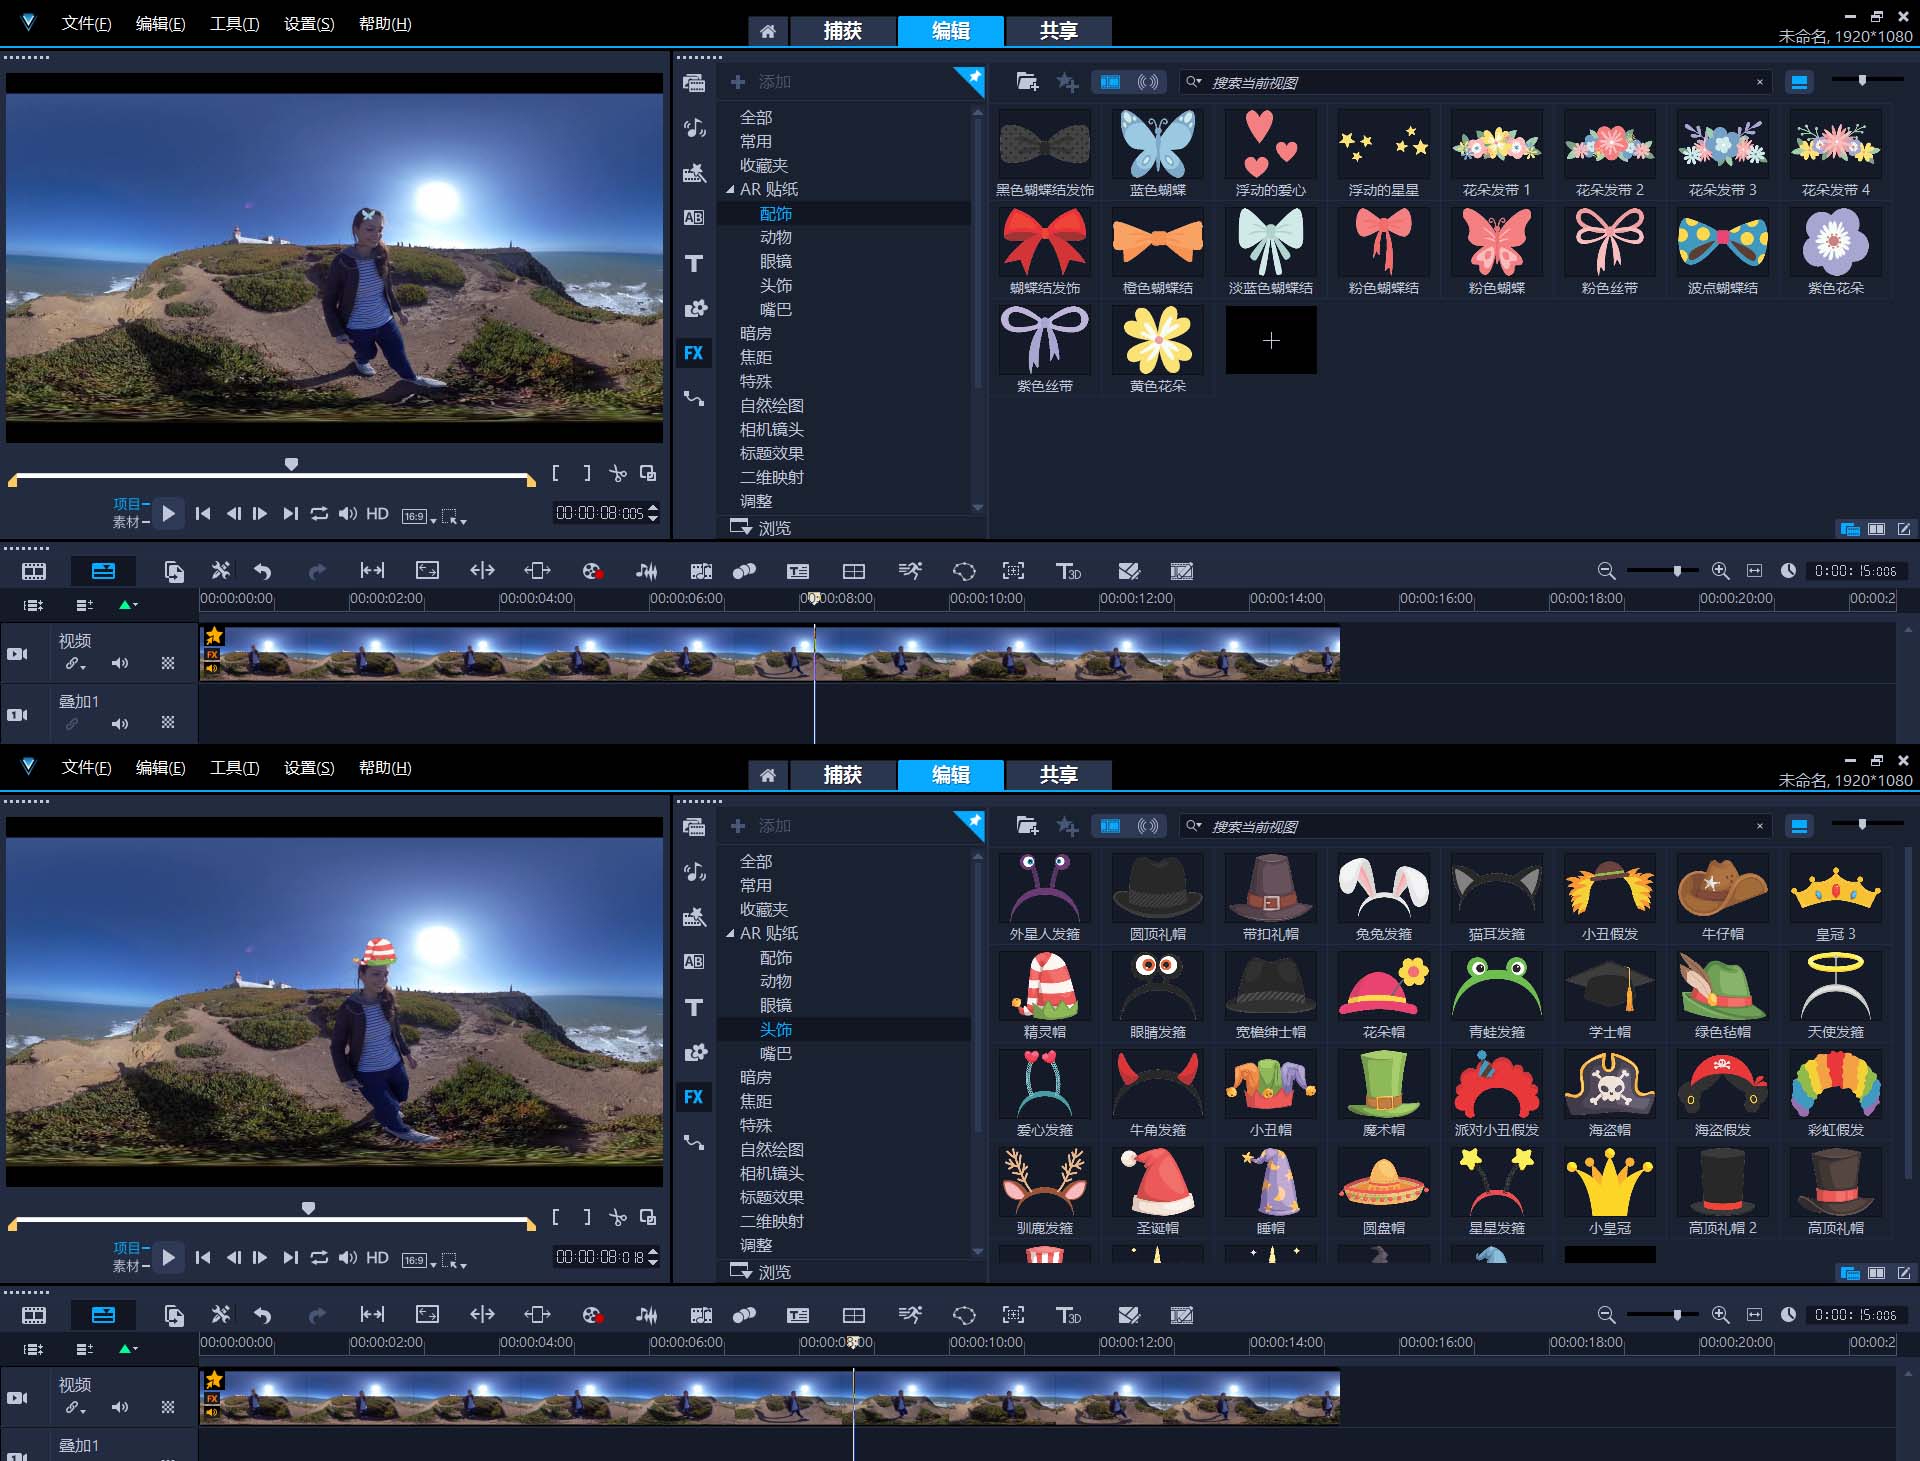
Task: Zoom in timeline with plus magnifier in upper window
Action: tap(1720, 571)
